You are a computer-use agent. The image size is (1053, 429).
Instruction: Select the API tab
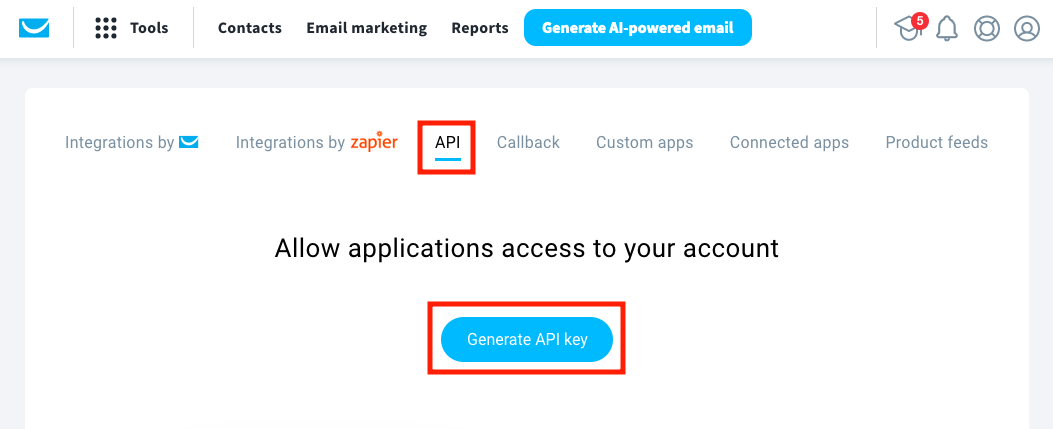click(x=447, y=142)
